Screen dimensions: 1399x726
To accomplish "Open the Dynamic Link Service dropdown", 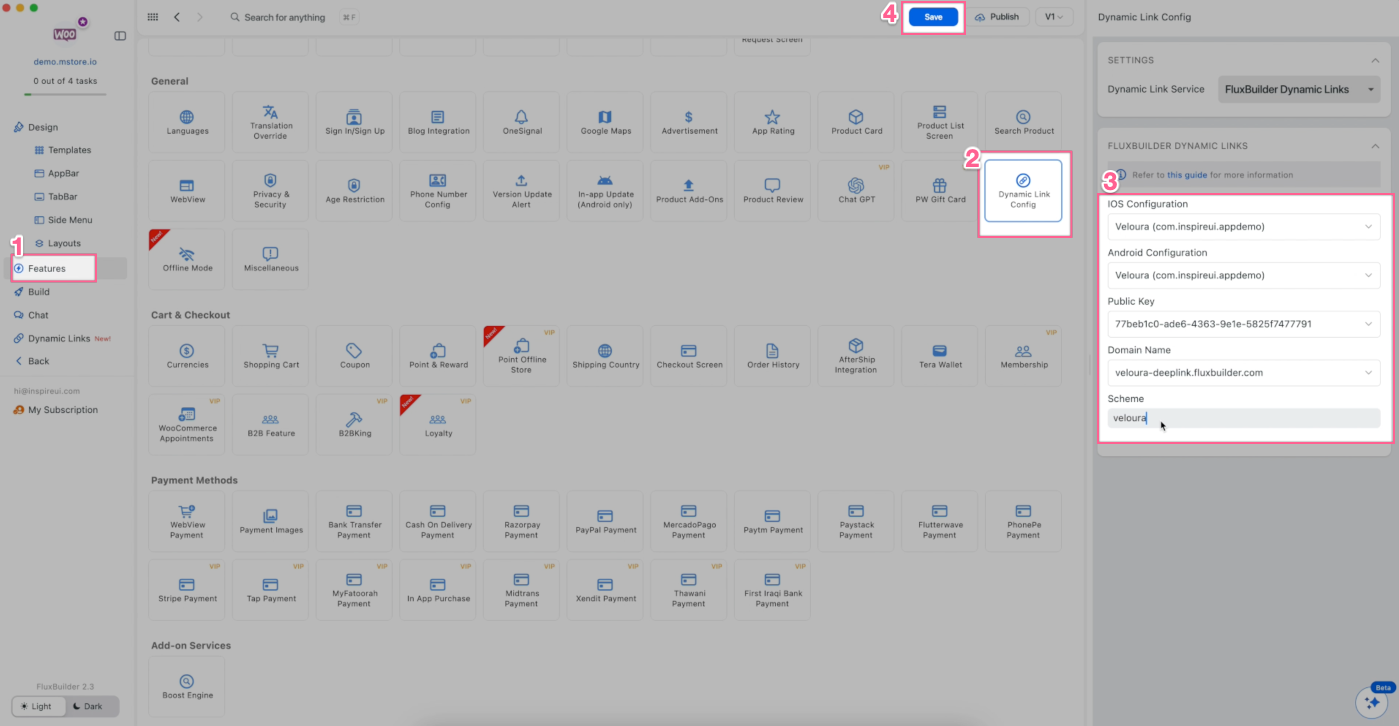I will coord(1300,89).
